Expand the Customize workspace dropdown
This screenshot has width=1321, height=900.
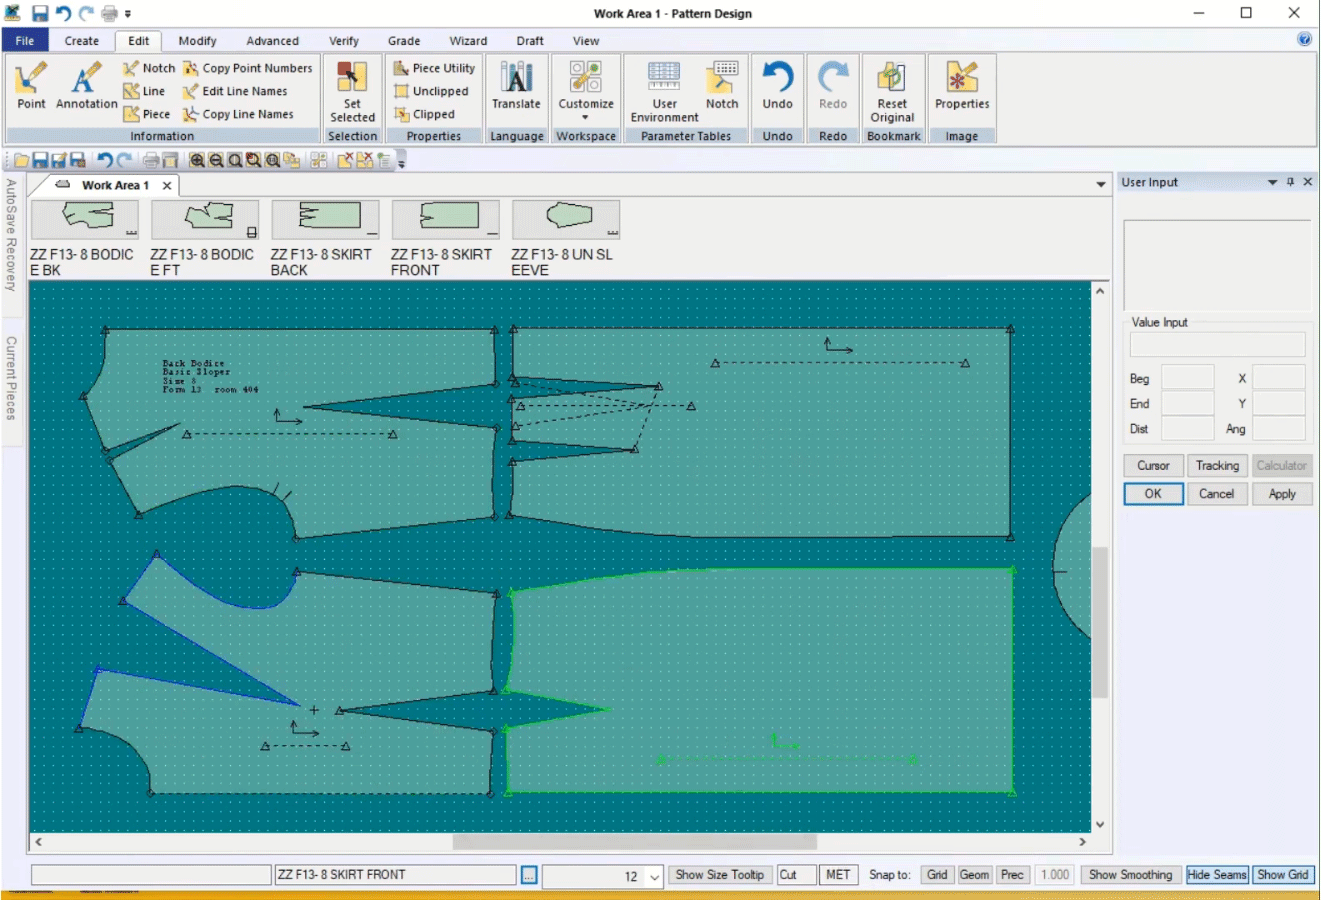586,117
